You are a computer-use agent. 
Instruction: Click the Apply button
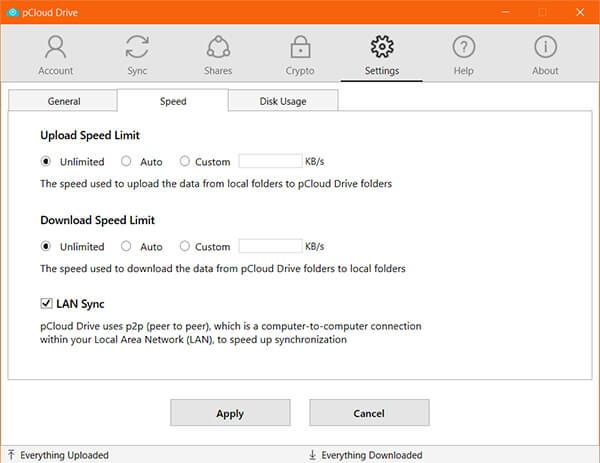pos(230,413)
